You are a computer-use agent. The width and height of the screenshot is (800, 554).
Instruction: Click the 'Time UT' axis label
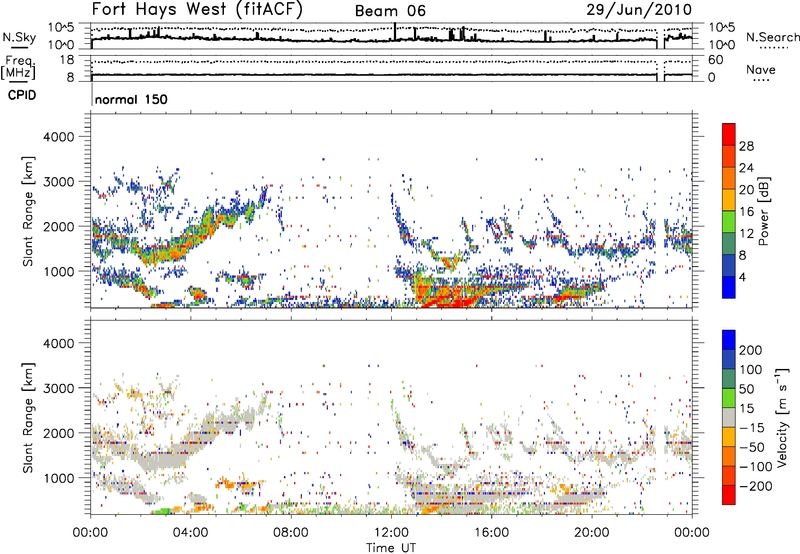pyautogui.click(x=391, y=548)
